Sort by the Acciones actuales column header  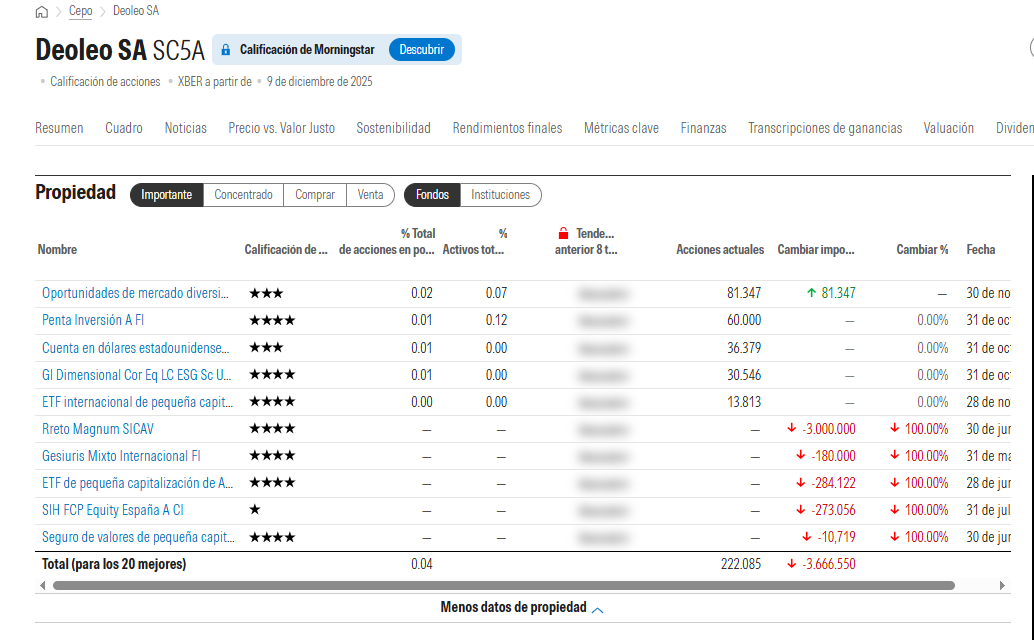tap(719, 250)
